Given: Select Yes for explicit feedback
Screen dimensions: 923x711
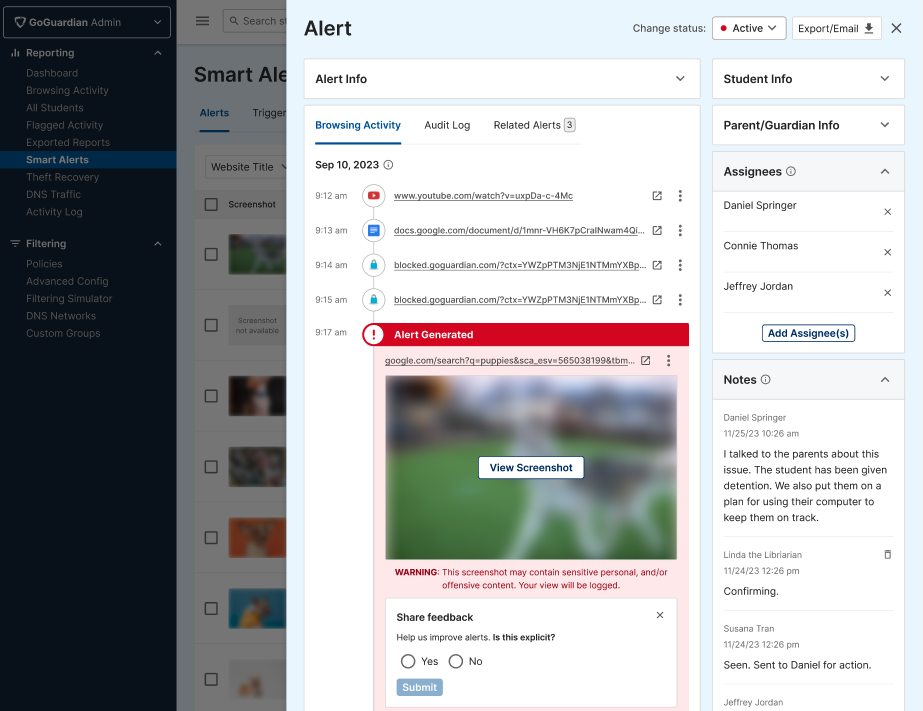Looking at the screenshot, I should coord(407,662).
